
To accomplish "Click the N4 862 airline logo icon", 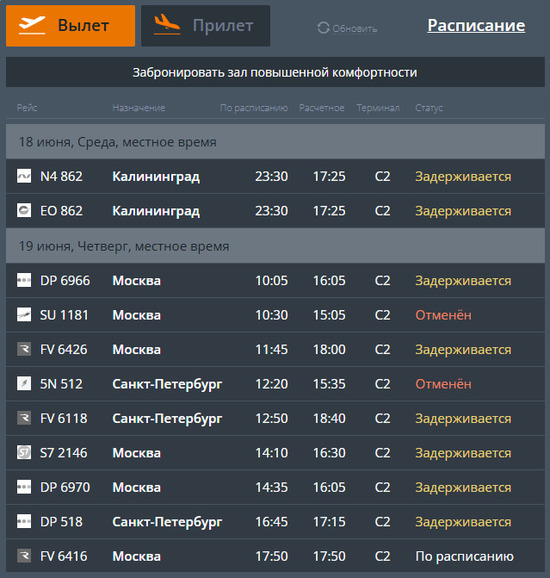I will point(24,176).
